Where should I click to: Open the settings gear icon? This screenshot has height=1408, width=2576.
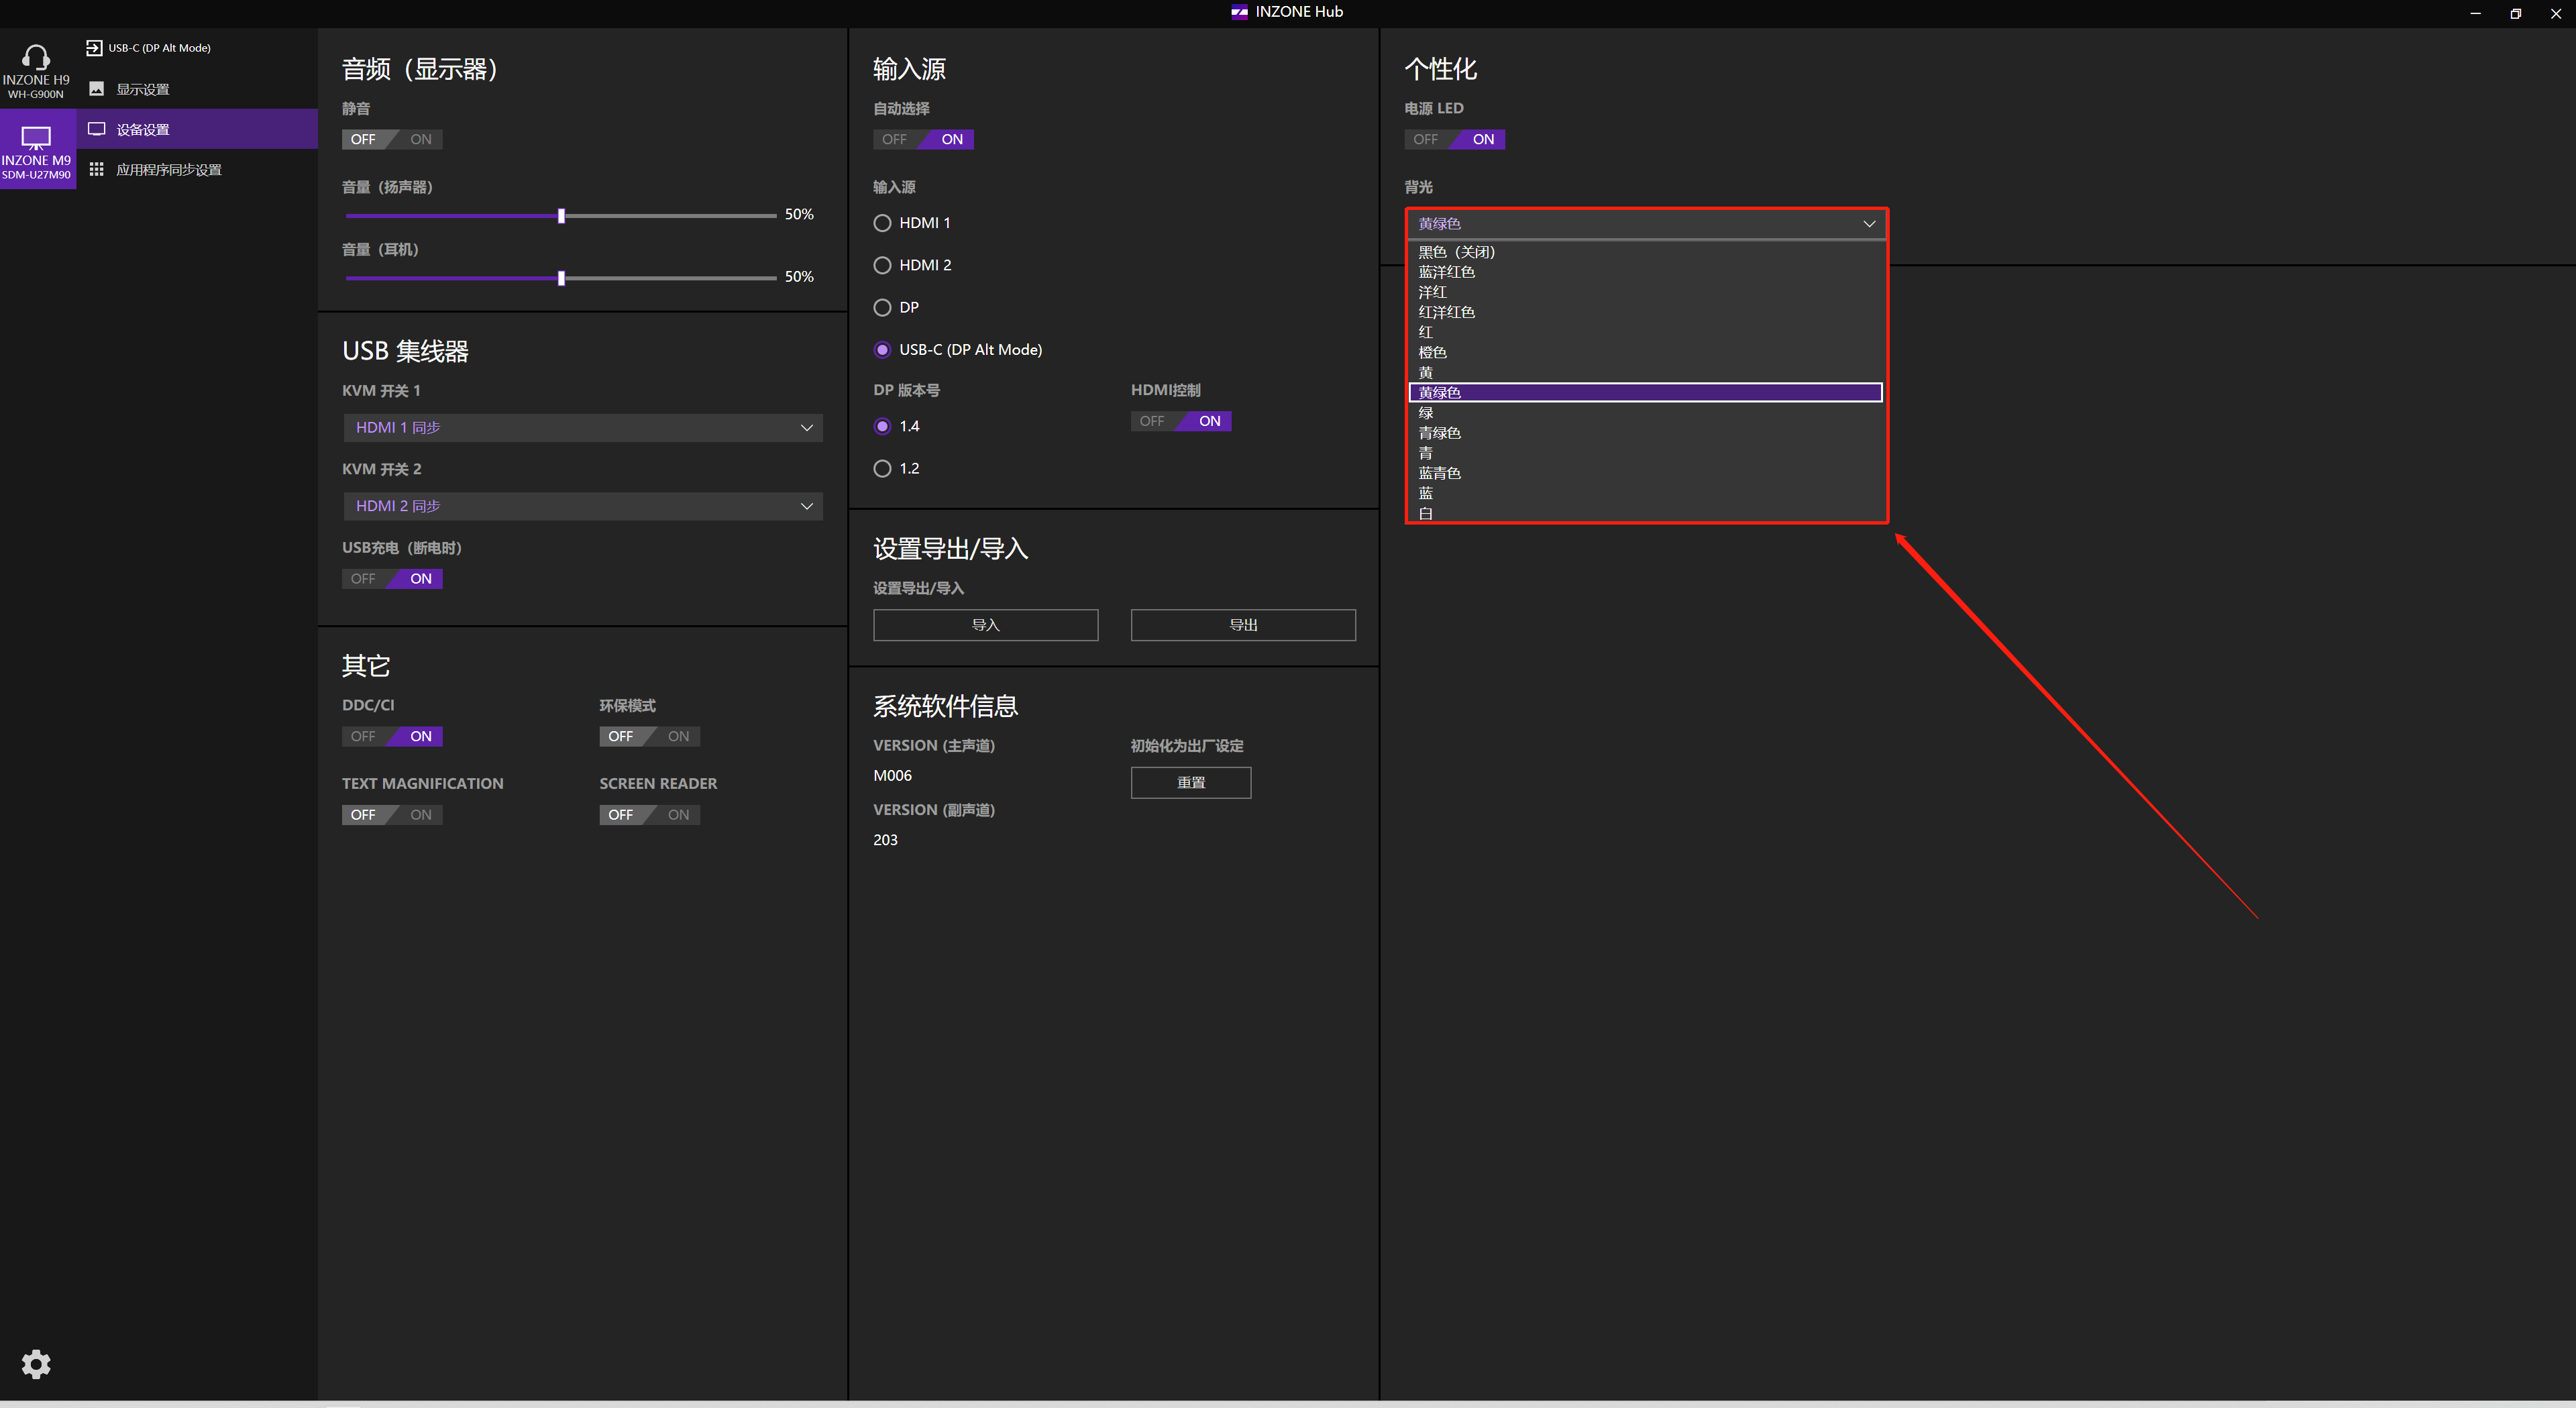(x=36, y=1363)
